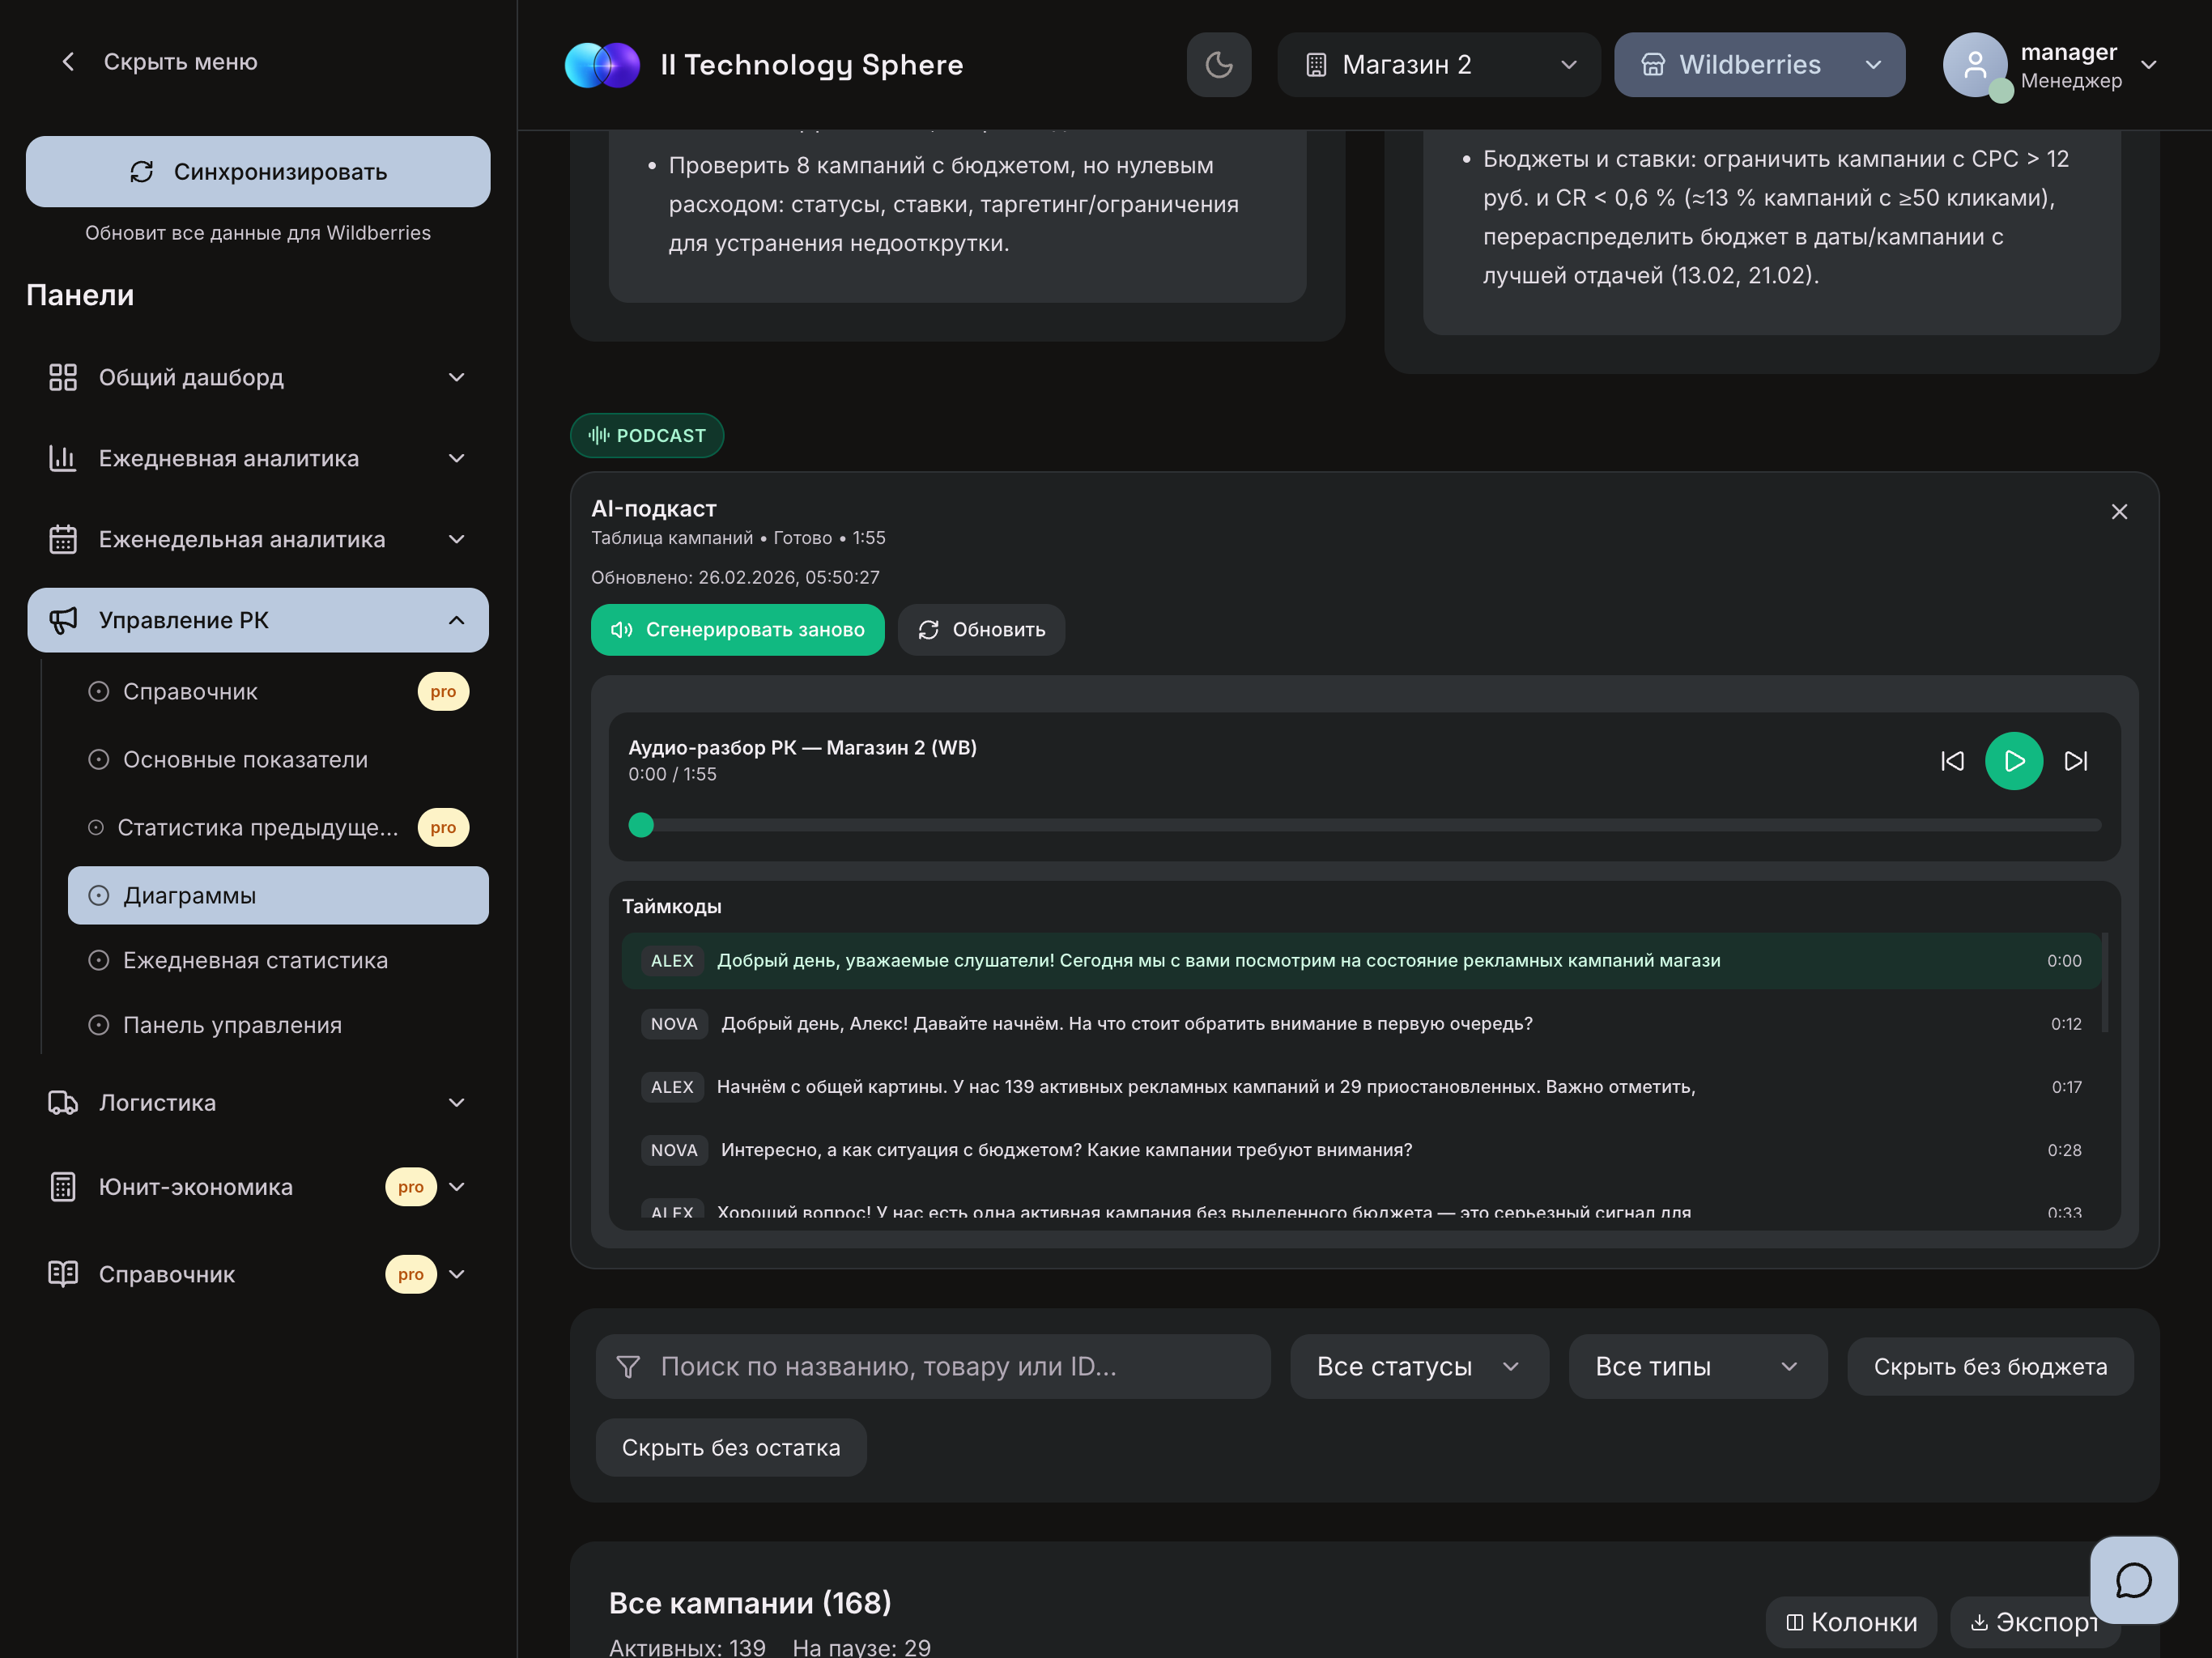Open the Все статусы dropdown
The width and height of the screenshot is (2212, 1658).
pos(1418,1366)
